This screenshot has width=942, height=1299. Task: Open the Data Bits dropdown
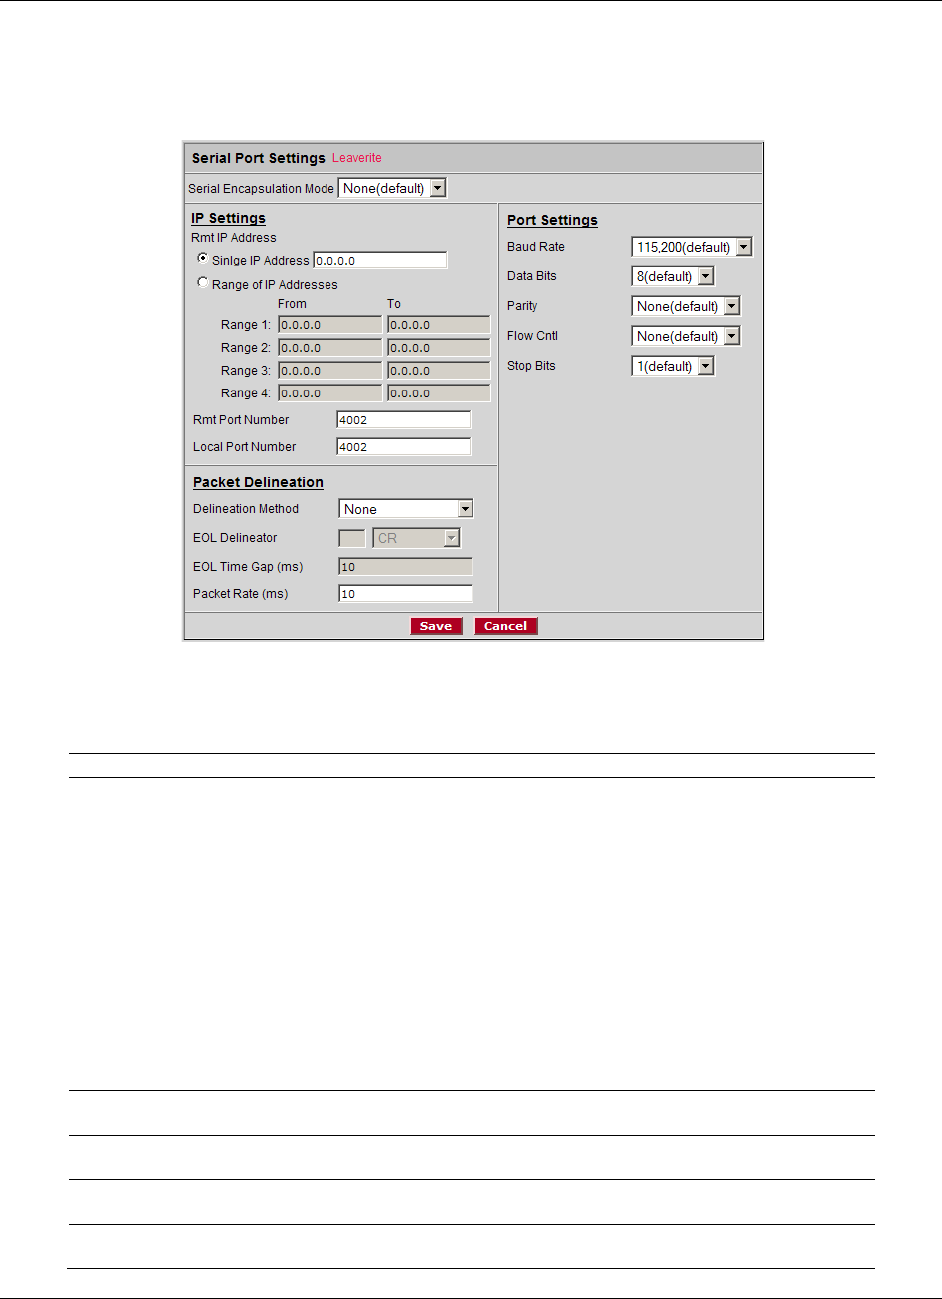click(x=673, y=276)
